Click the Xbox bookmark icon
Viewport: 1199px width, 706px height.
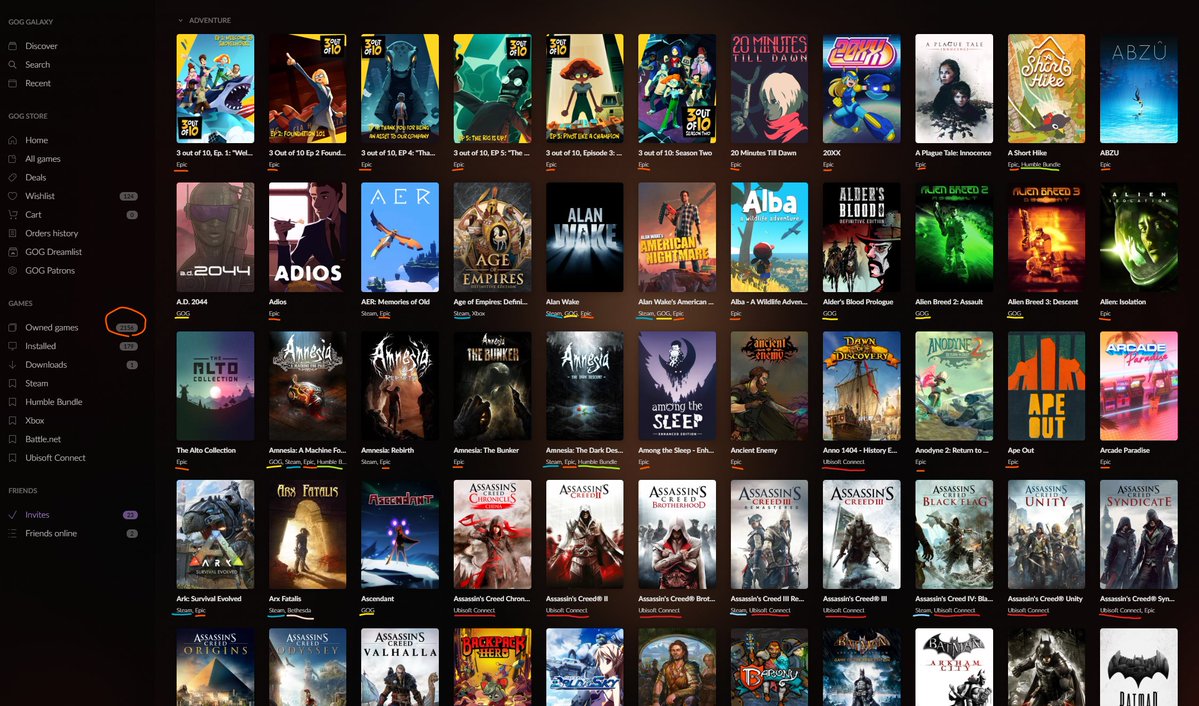point(12,421)
